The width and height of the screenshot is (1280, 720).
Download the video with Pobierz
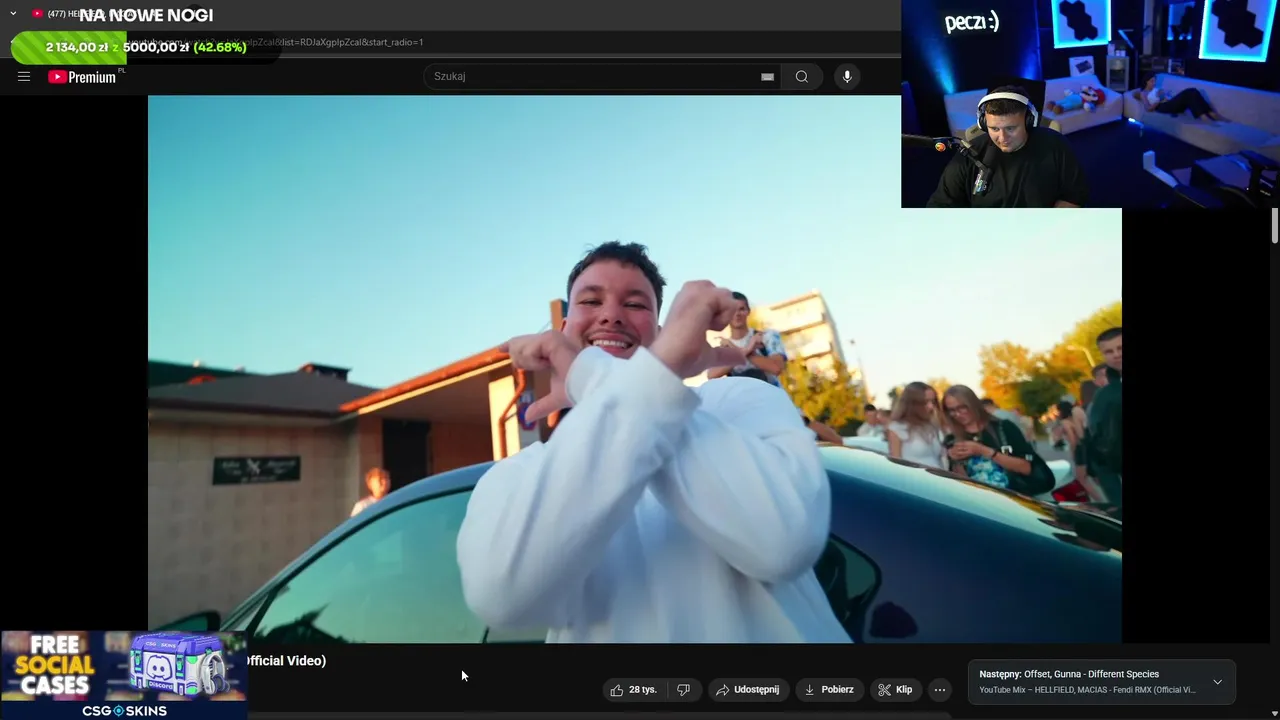pyautogui.click(x=829, y=689)
